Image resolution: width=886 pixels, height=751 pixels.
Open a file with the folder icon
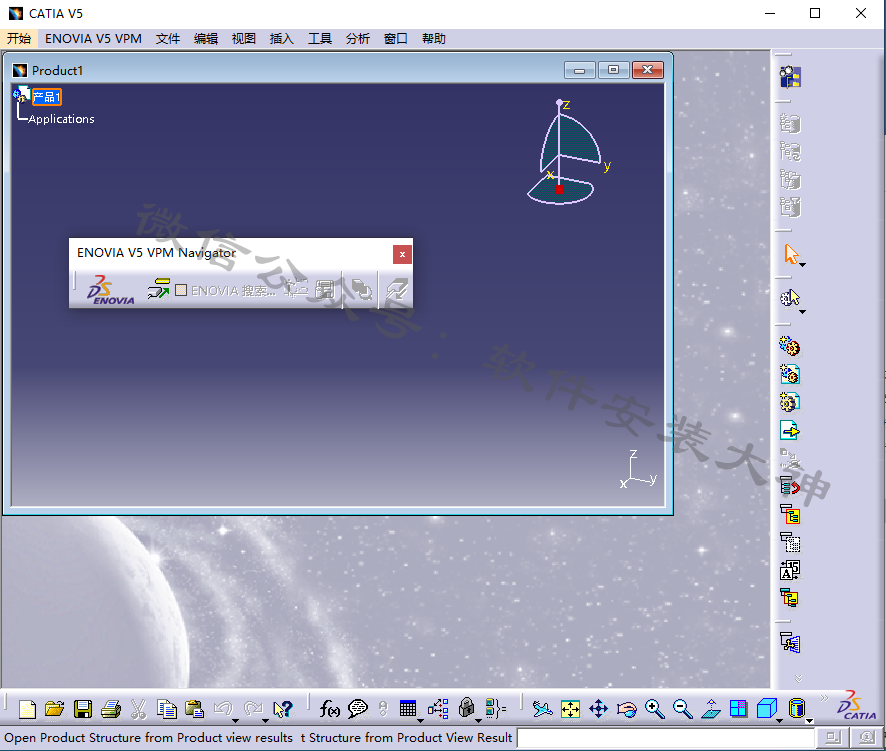click(55, 709)
